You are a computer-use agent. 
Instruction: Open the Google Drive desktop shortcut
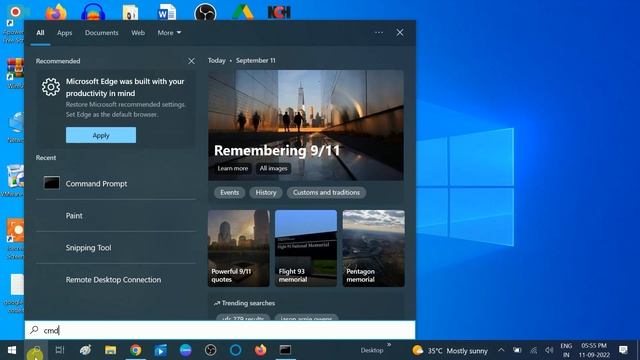click(243, 12)
